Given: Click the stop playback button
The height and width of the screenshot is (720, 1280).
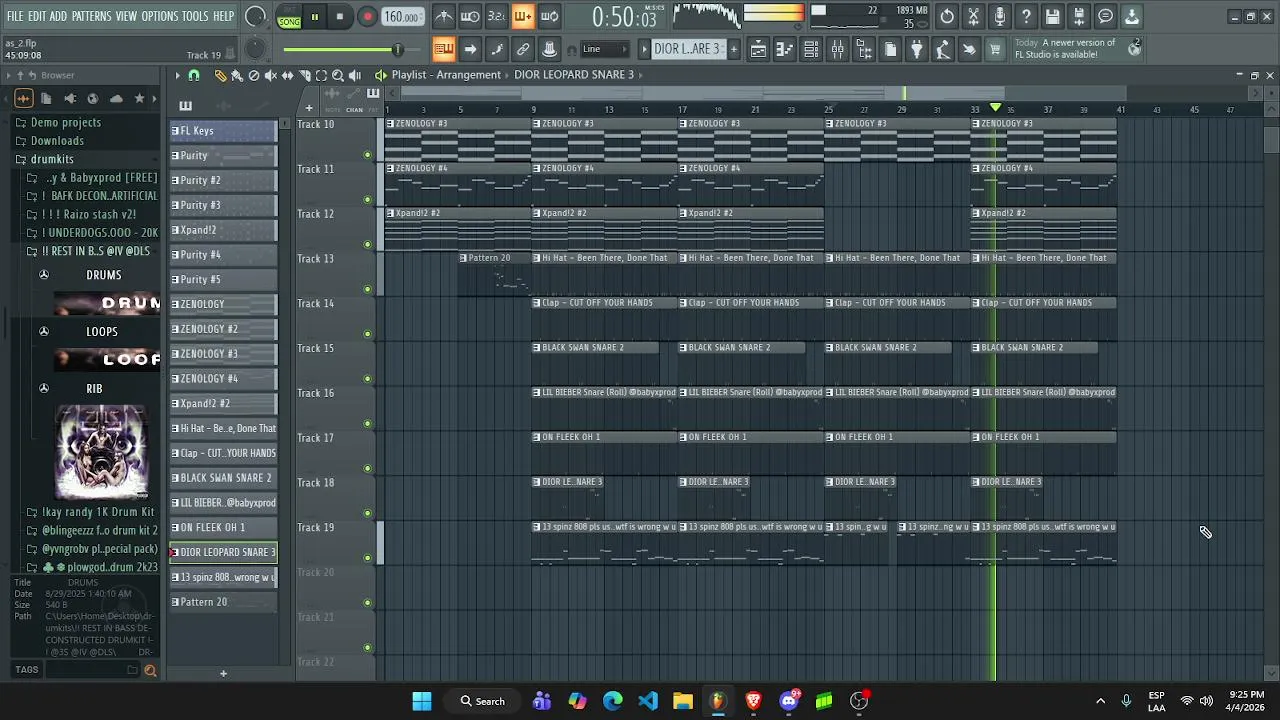Looking at the screenshot, I should pyautogui.click(x=340, y=16).
